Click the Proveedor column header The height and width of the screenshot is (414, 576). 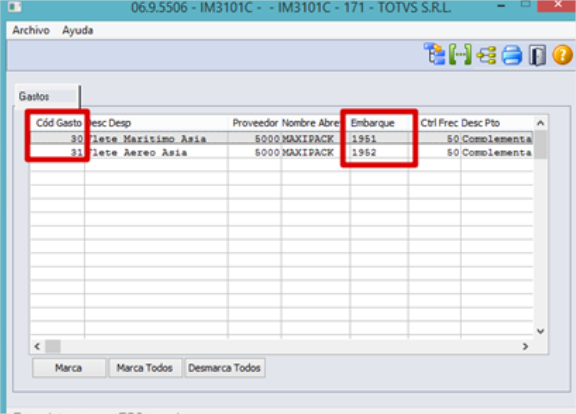click(x=255, y=123)
